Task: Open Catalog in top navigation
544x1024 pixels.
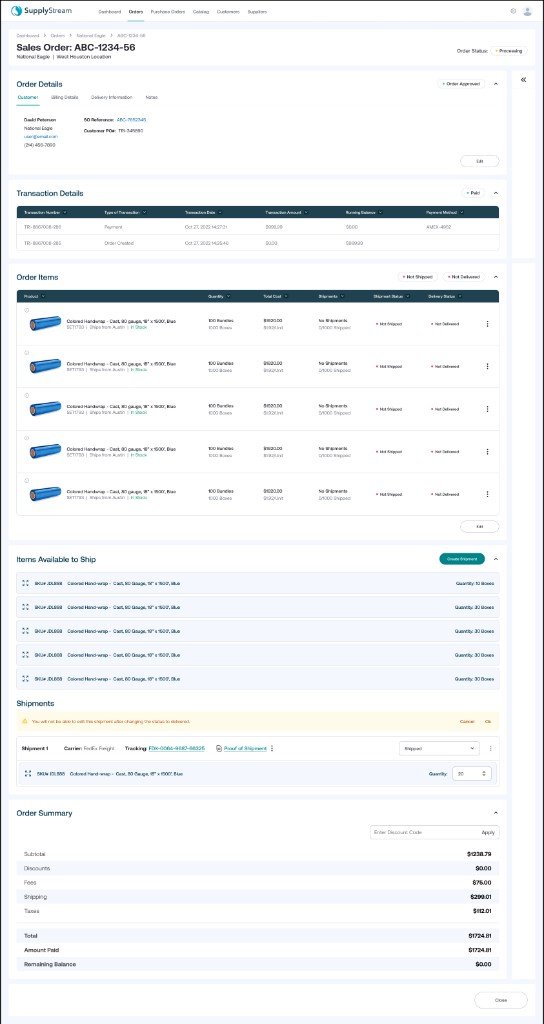Action: (x=201, y=12)
